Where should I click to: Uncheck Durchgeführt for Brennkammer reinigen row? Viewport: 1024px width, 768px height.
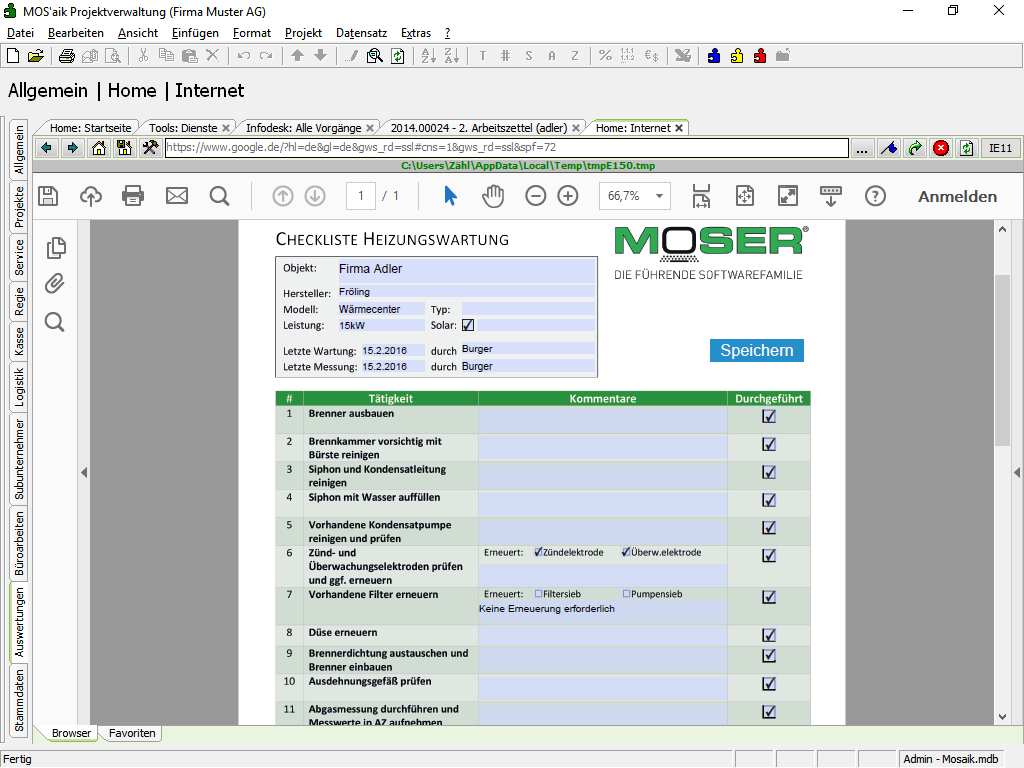(x=769, y=445)
